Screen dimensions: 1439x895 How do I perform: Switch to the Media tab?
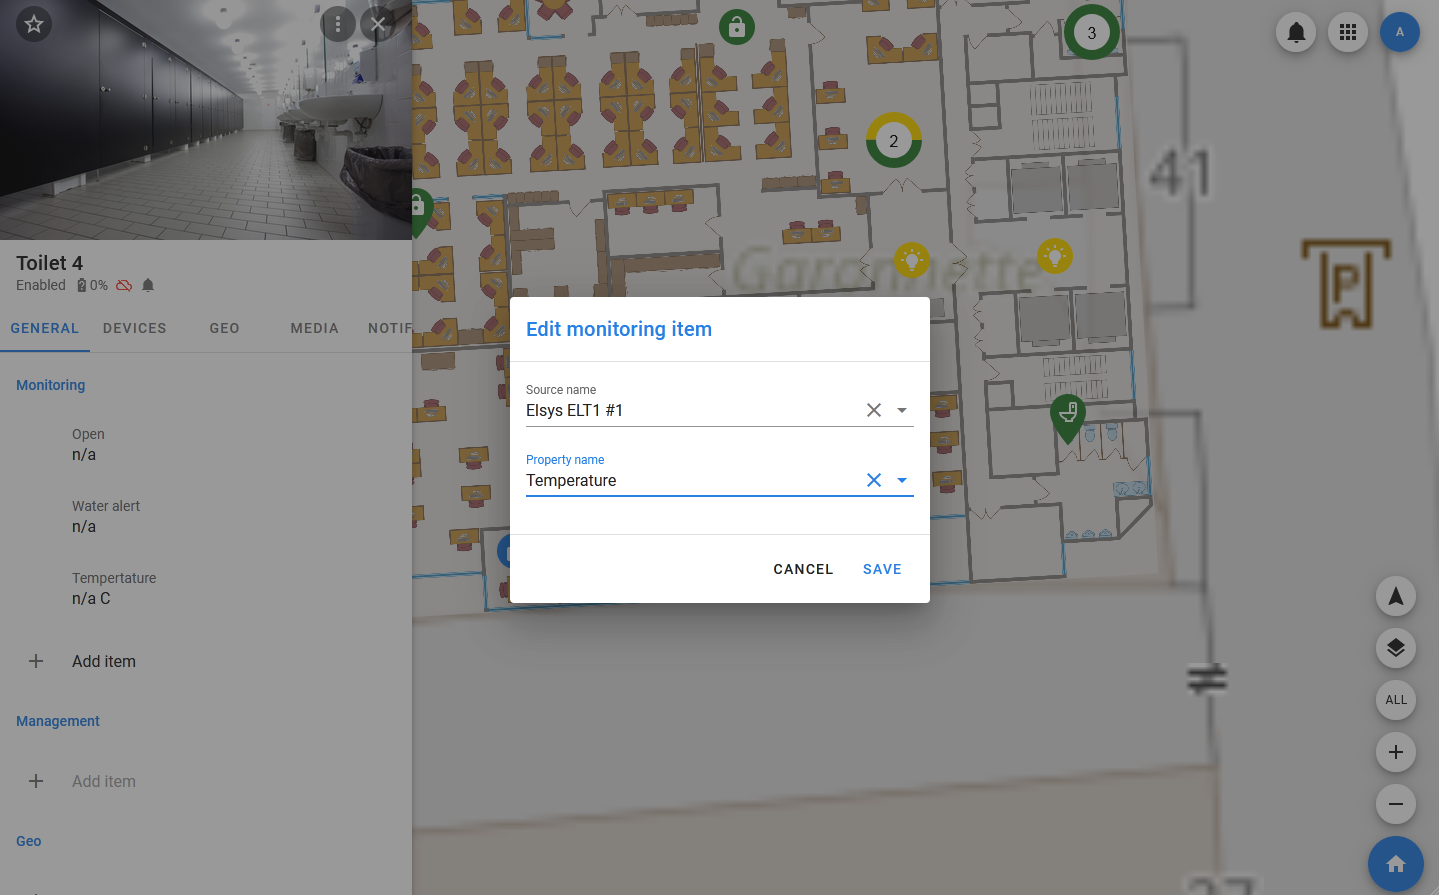[314, 328]
